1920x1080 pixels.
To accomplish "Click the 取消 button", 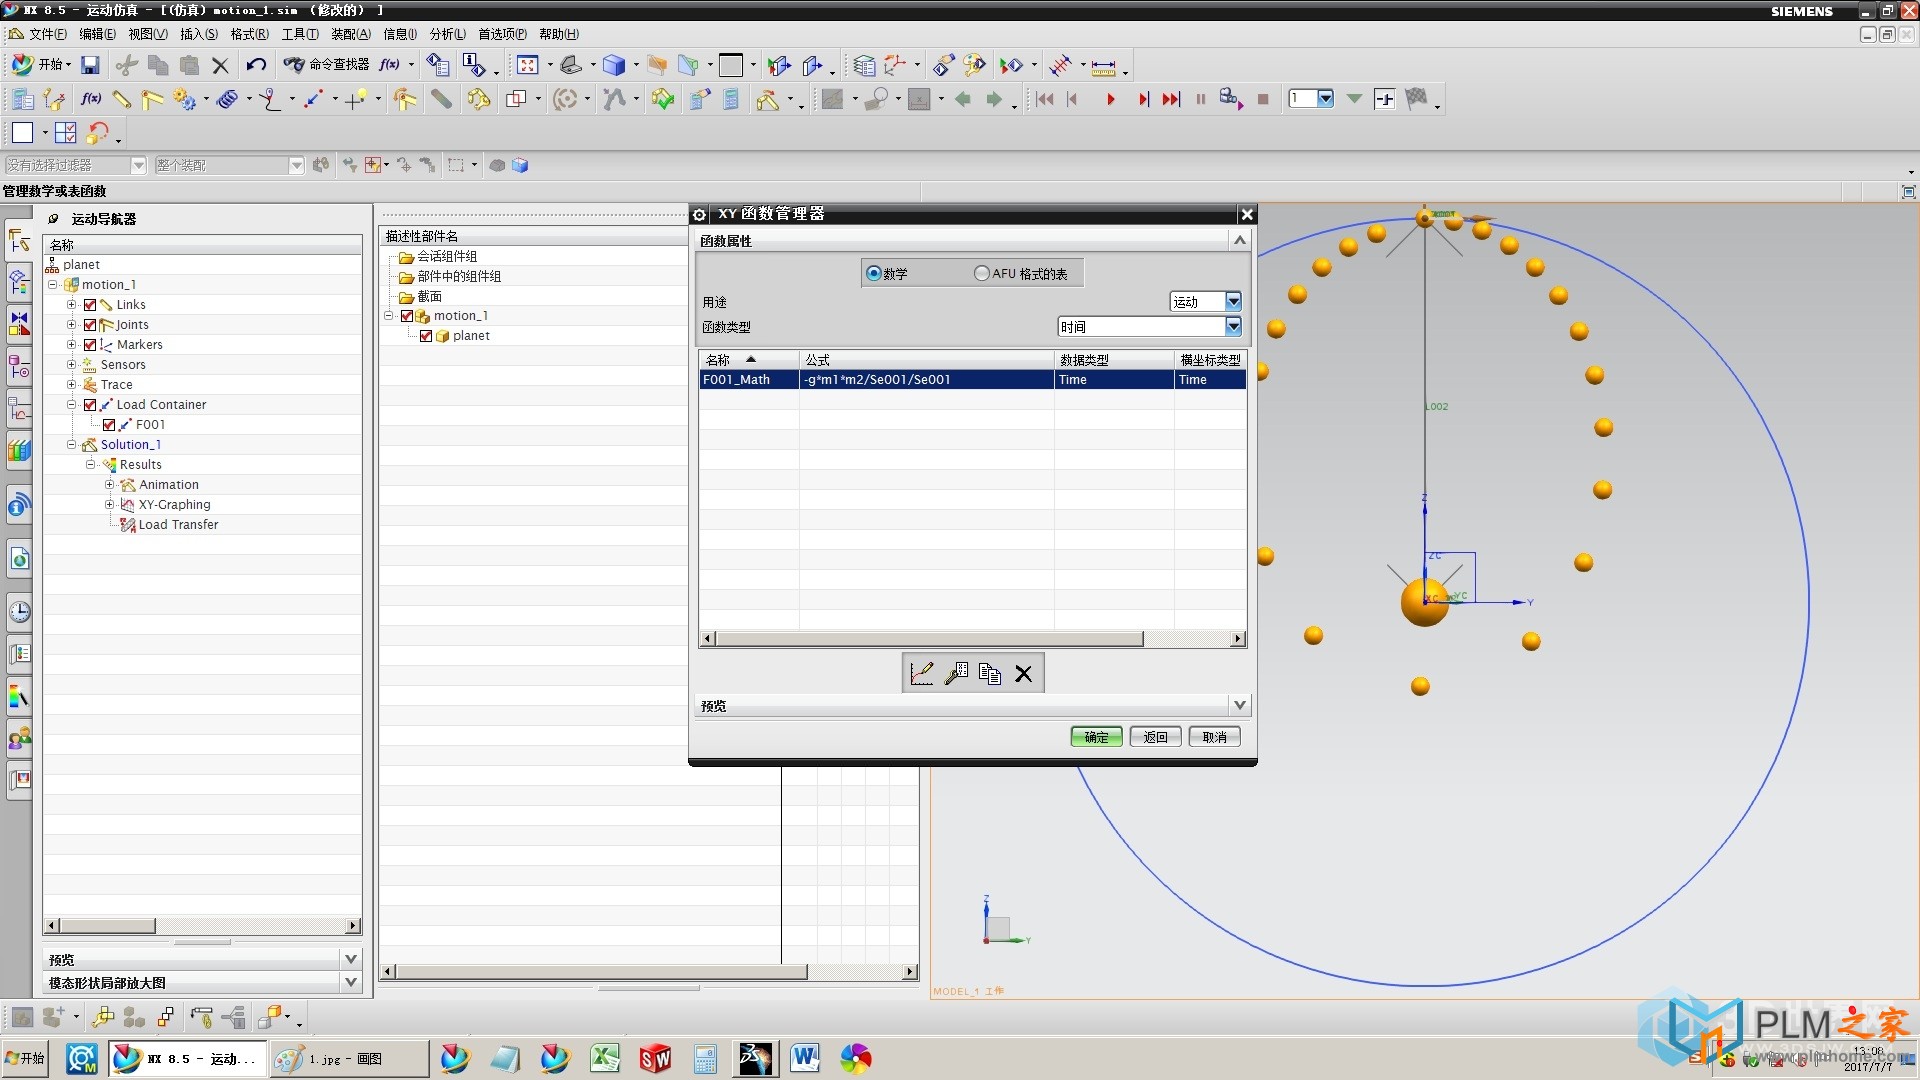I will tap(1214, 737).
